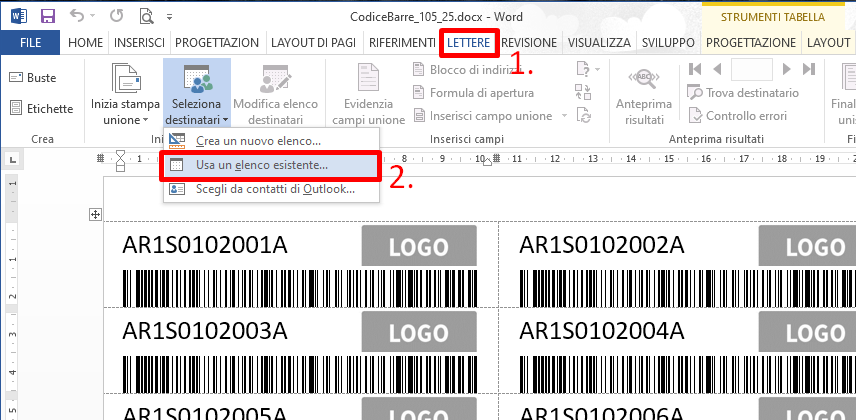Click the table move handle

(x=96, y=215)
